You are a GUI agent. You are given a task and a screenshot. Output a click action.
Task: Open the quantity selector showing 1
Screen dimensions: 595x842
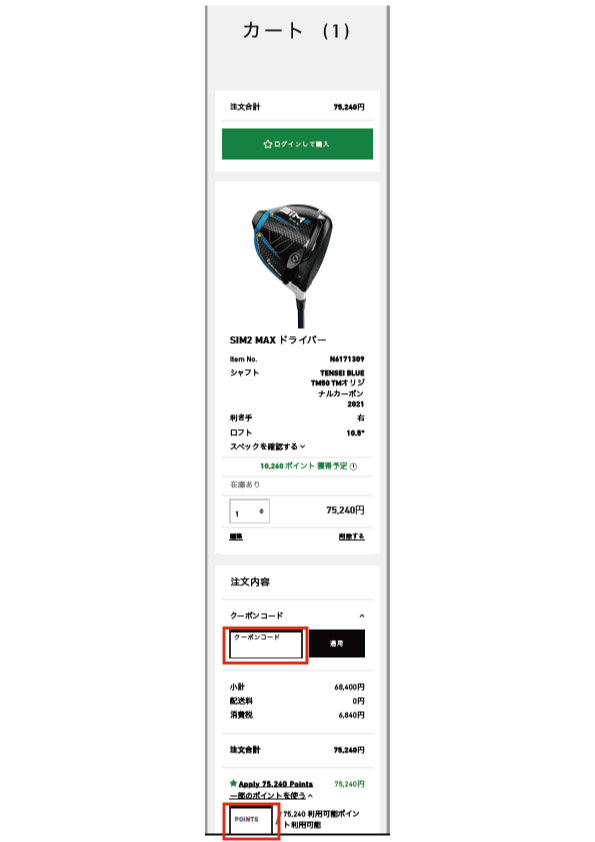pyautogui.click(x=250, y=512)
